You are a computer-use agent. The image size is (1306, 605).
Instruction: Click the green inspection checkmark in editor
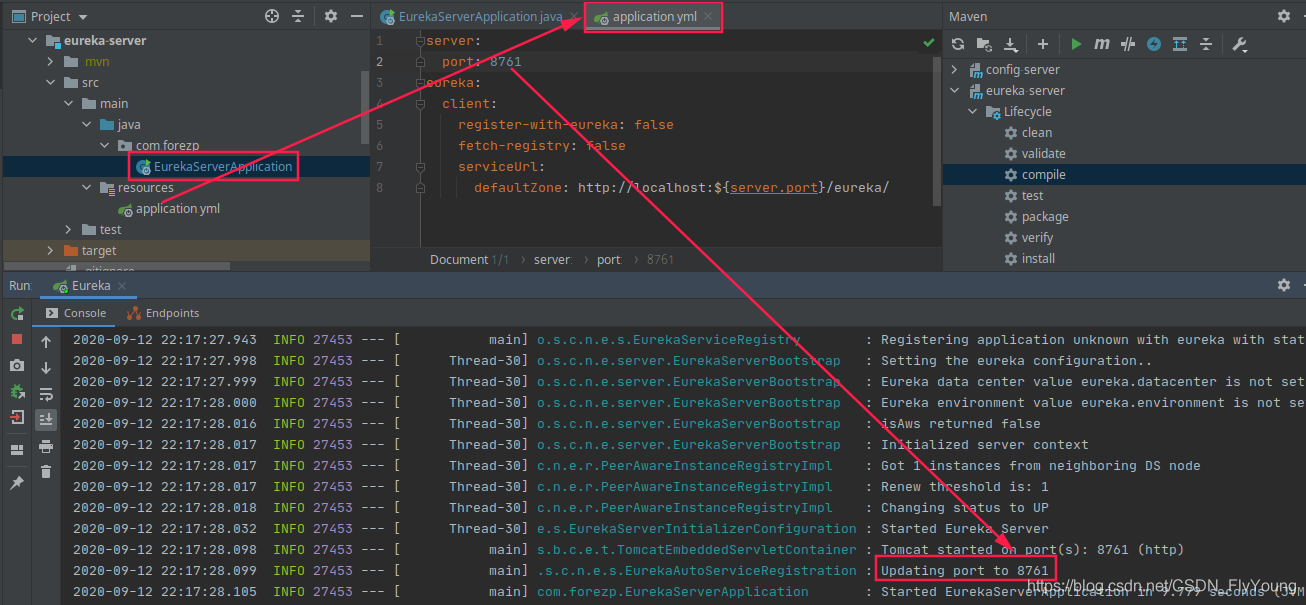coord(928,42)
